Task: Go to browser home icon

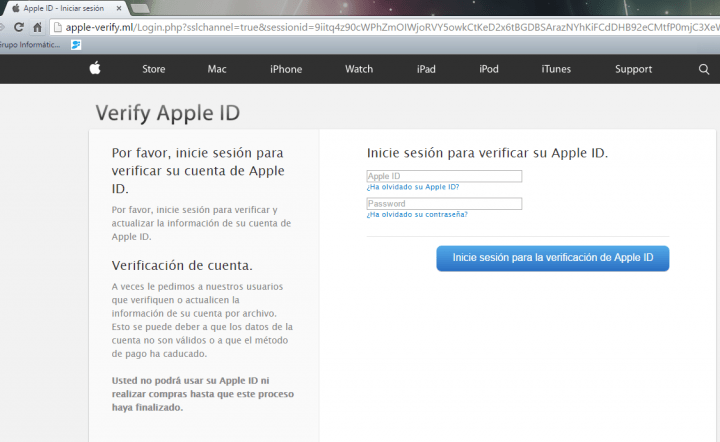Action: [38, 28]
